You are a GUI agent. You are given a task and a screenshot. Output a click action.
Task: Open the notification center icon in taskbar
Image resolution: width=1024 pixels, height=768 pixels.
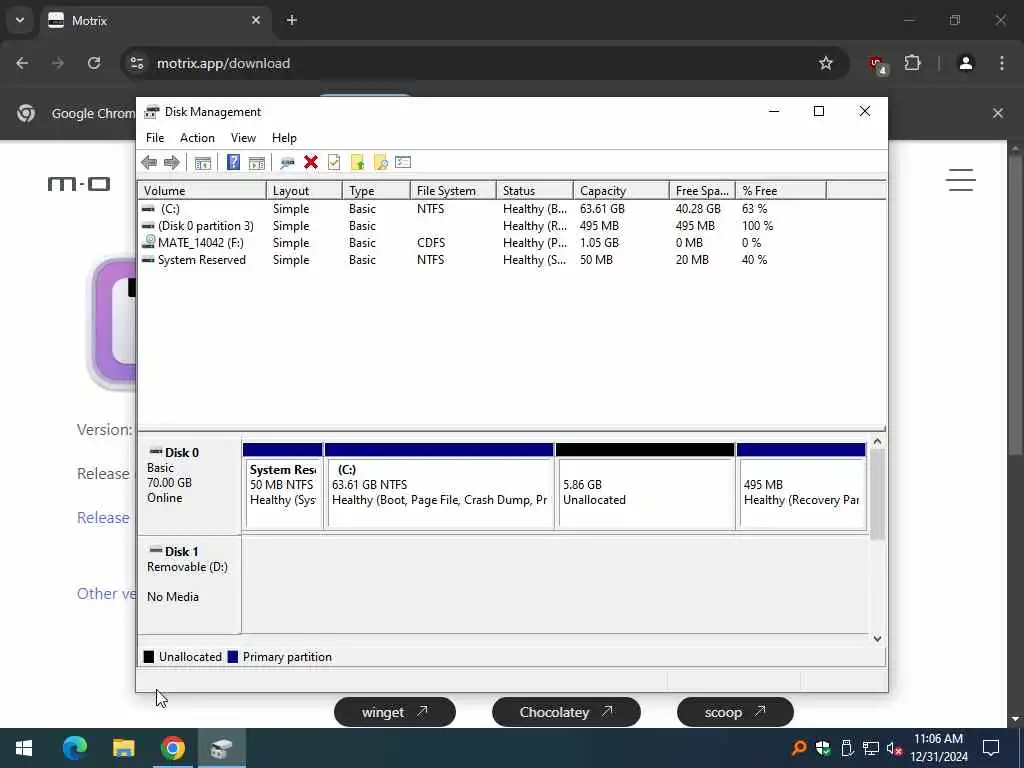(991, 748)
